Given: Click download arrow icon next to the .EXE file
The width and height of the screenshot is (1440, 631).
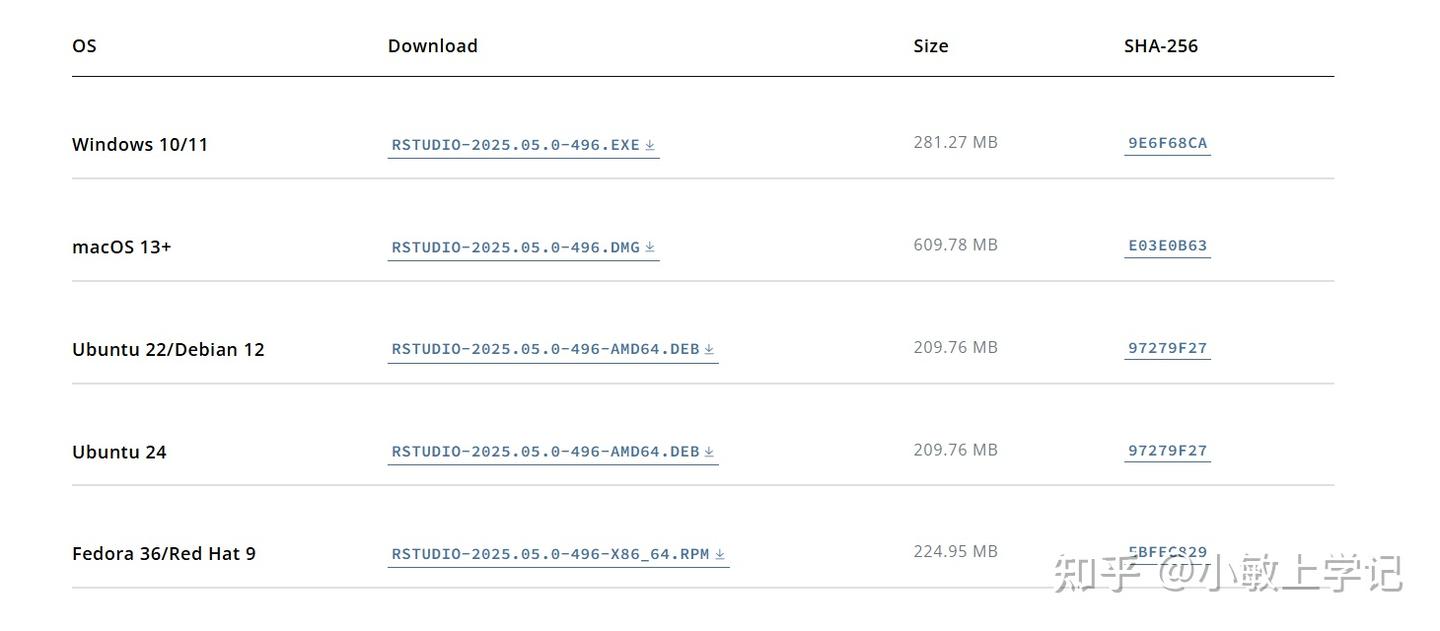Looking at the screenshot, I should (x=650, y=145).
